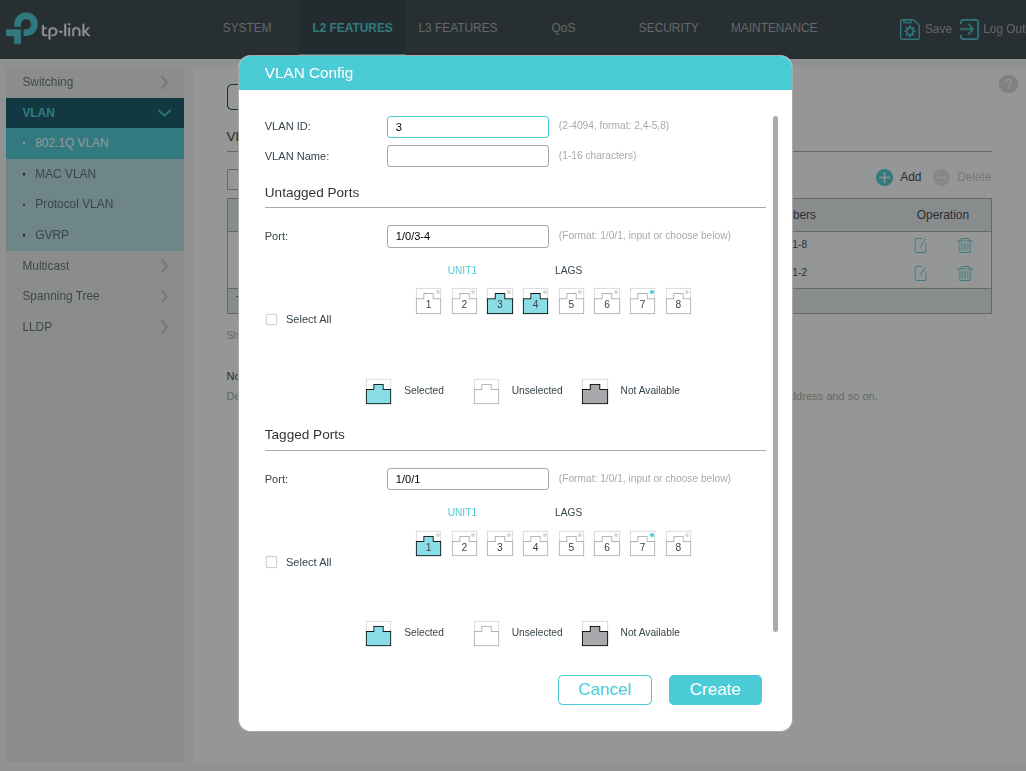The width and height of the screenshot is (1026, 771).
Task: Collapse the VLAN sidebar section
Action: (95, 113)
